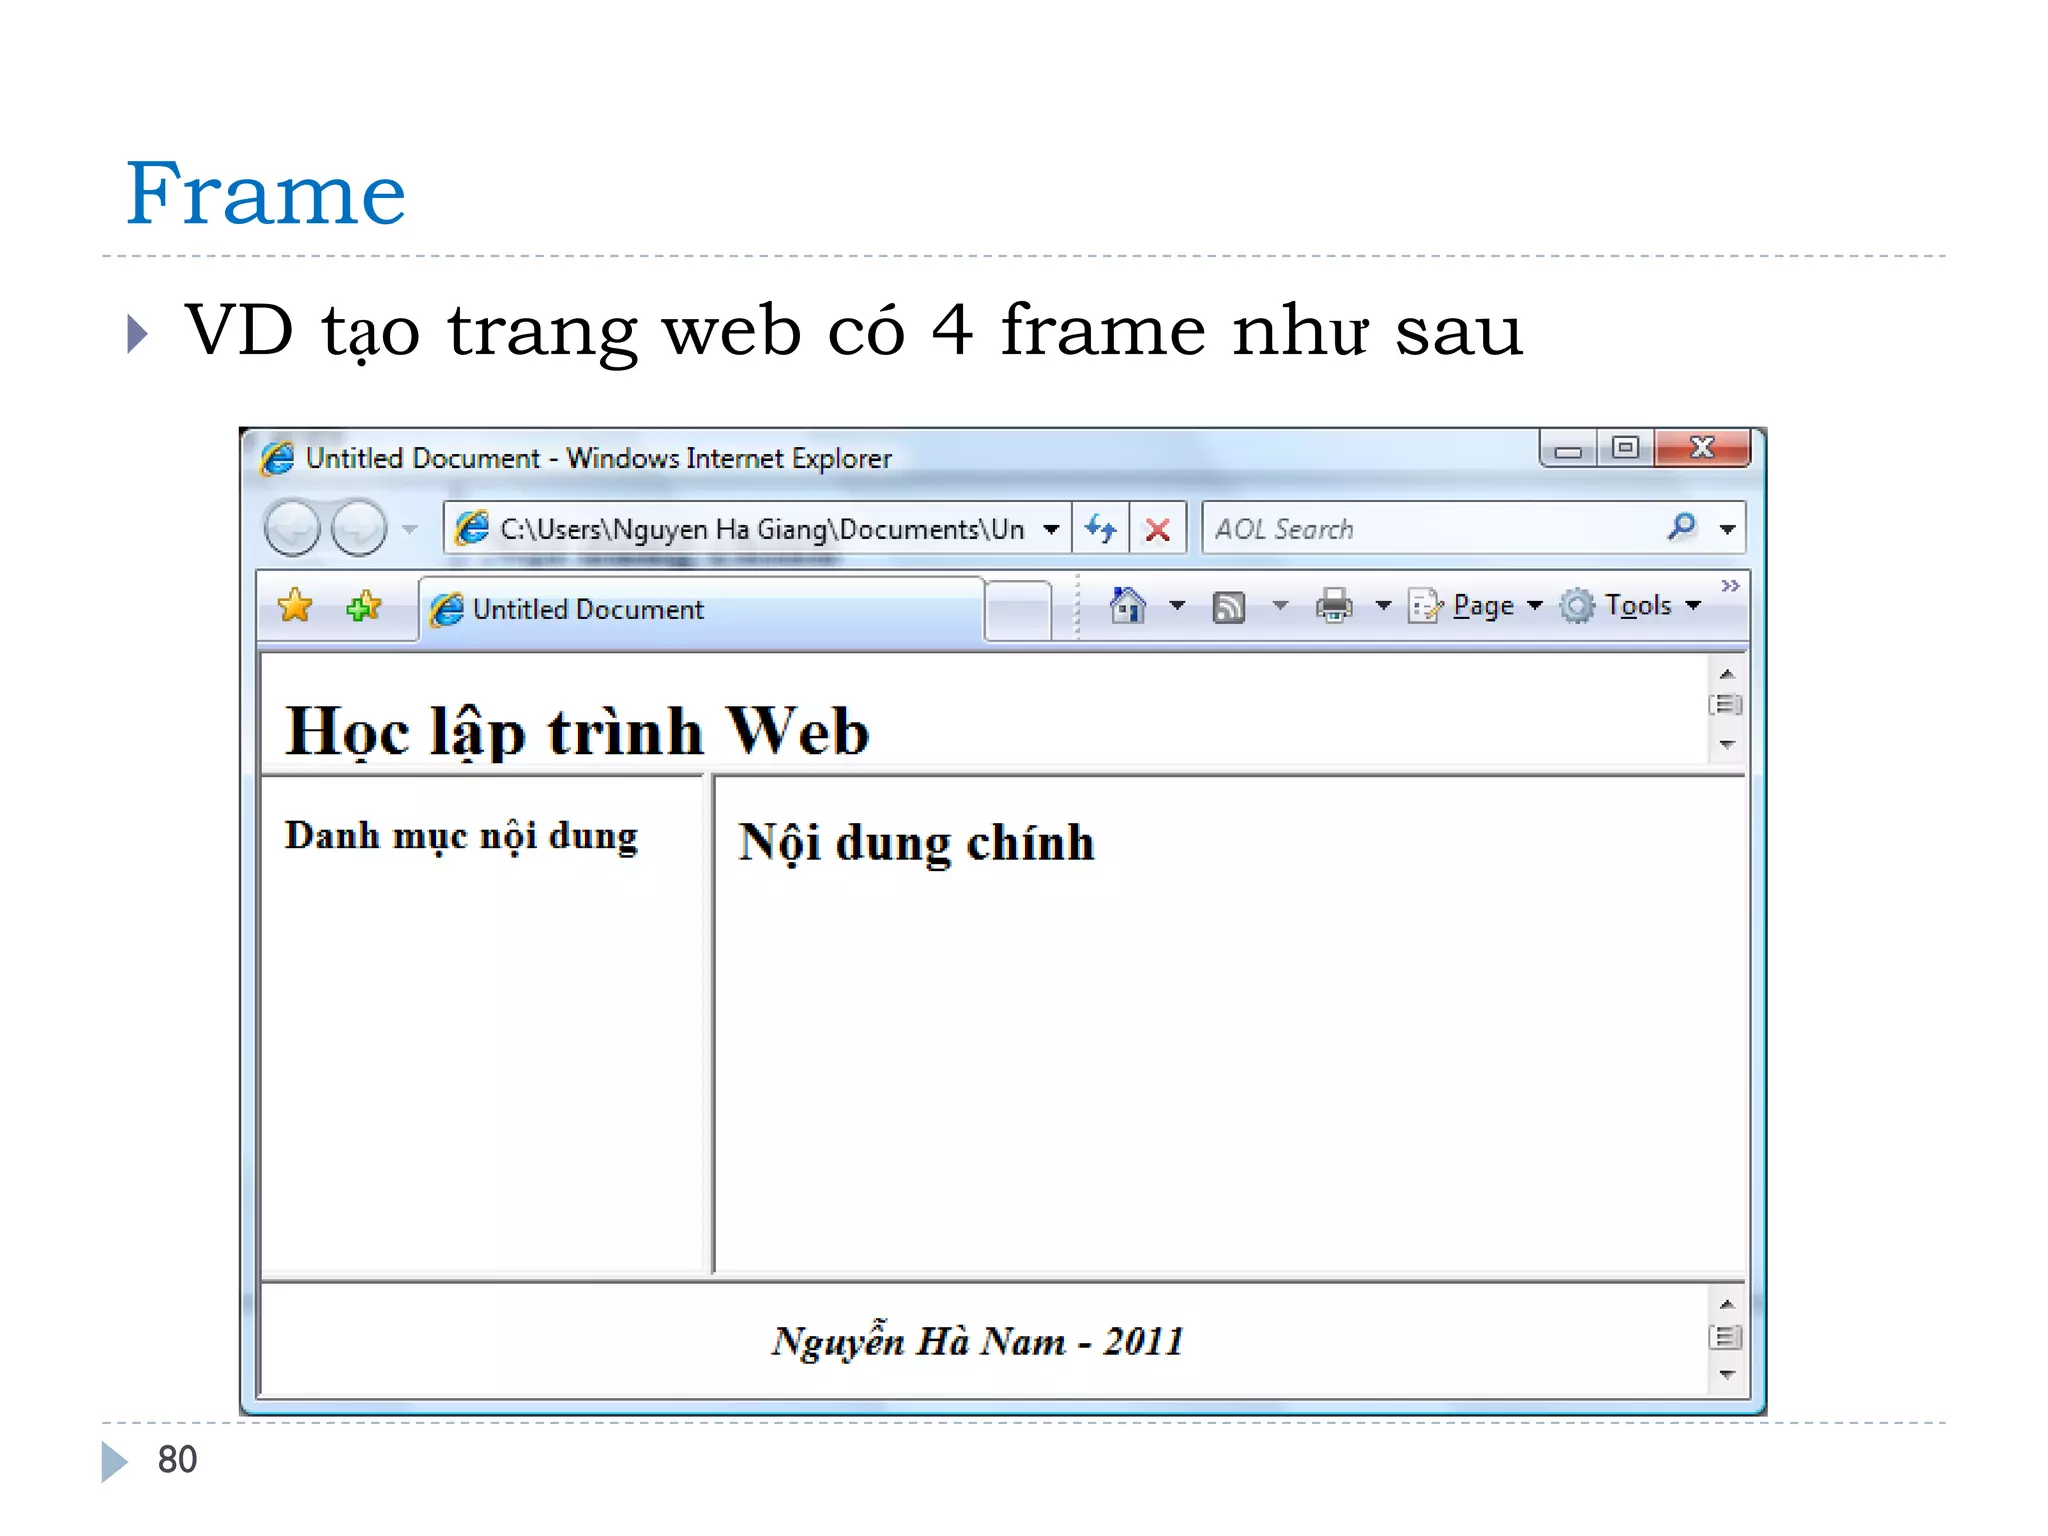The image size is (2048, 1536).
Task: Click the slide title 'Frame'
Action: (x=266, y=193)
